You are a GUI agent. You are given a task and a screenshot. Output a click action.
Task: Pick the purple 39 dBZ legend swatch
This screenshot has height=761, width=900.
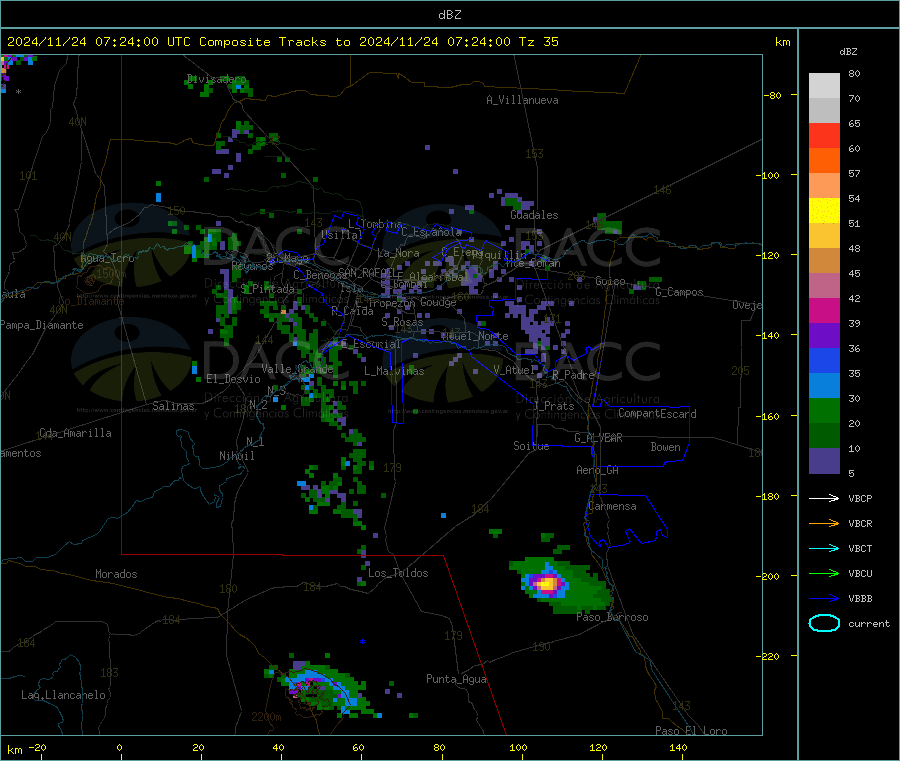pyautogui.click(x=824, y=336)
